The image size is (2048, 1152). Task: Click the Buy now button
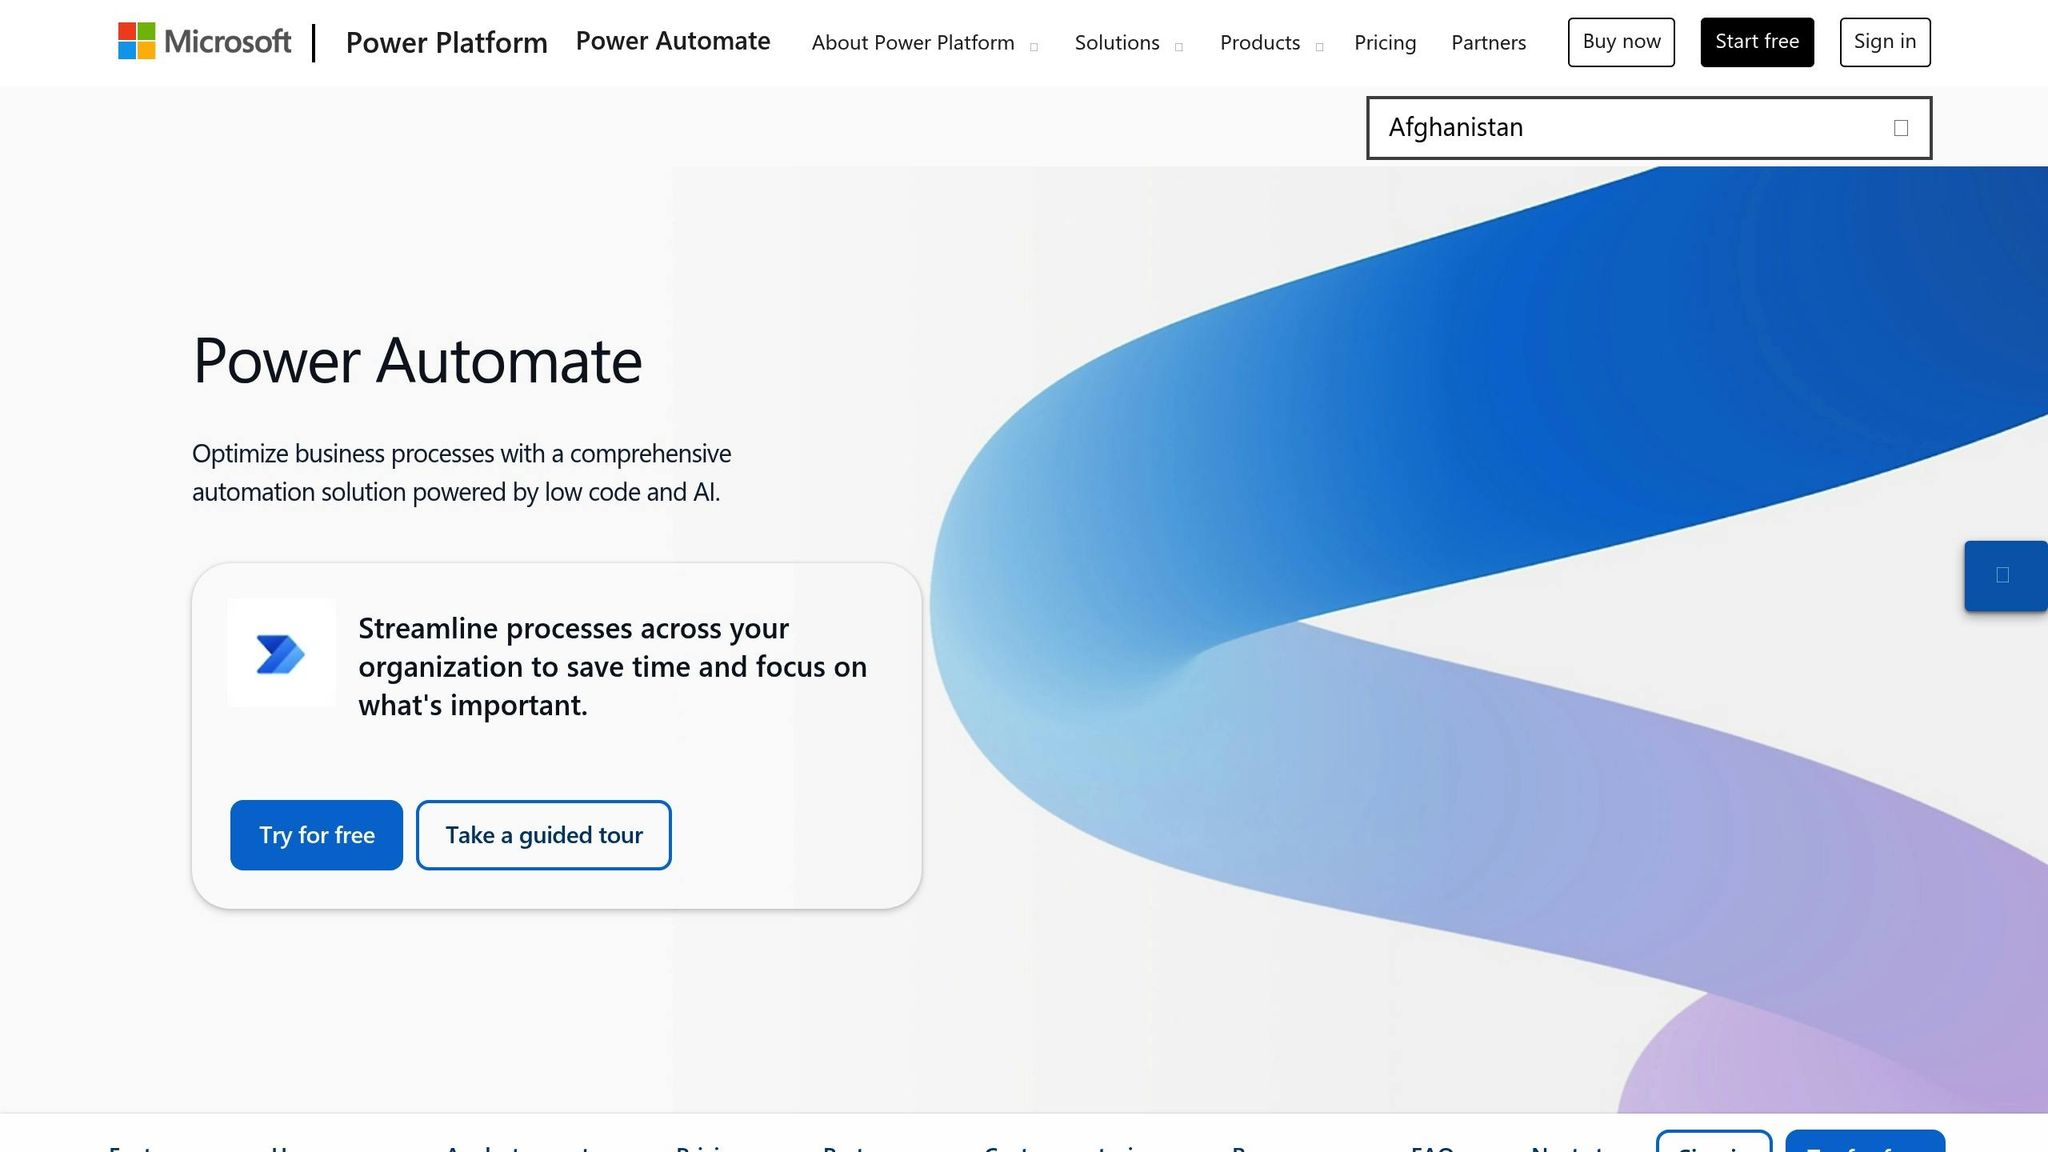[1620, 41]
